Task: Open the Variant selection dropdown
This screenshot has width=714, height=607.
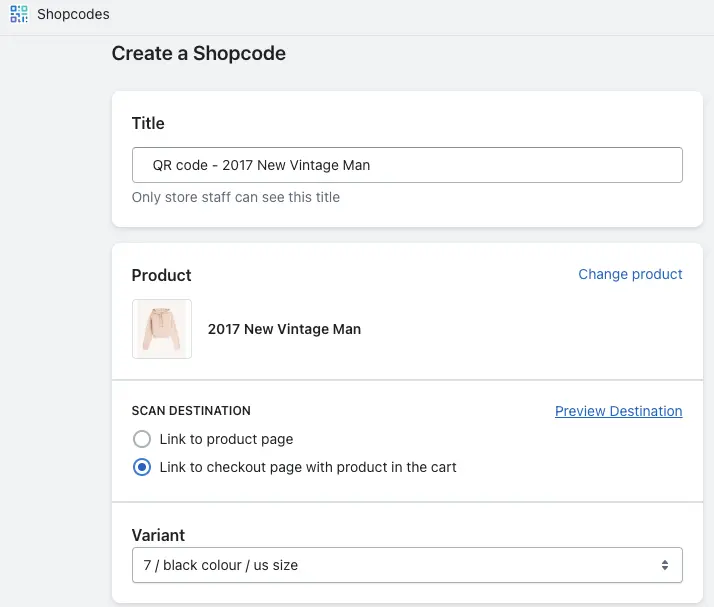Action: (x=407, y=565)
